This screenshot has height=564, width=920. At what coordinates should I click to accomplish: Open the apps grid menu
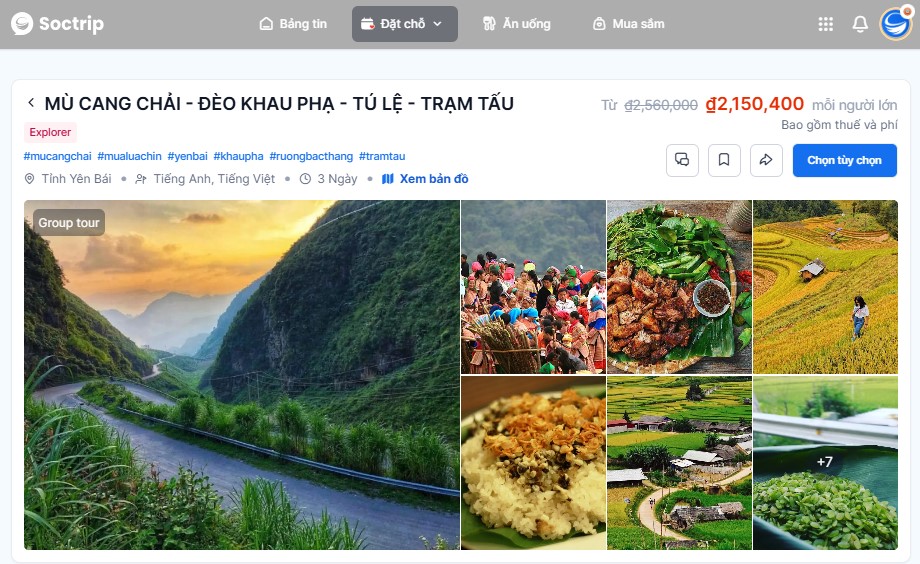826,24
